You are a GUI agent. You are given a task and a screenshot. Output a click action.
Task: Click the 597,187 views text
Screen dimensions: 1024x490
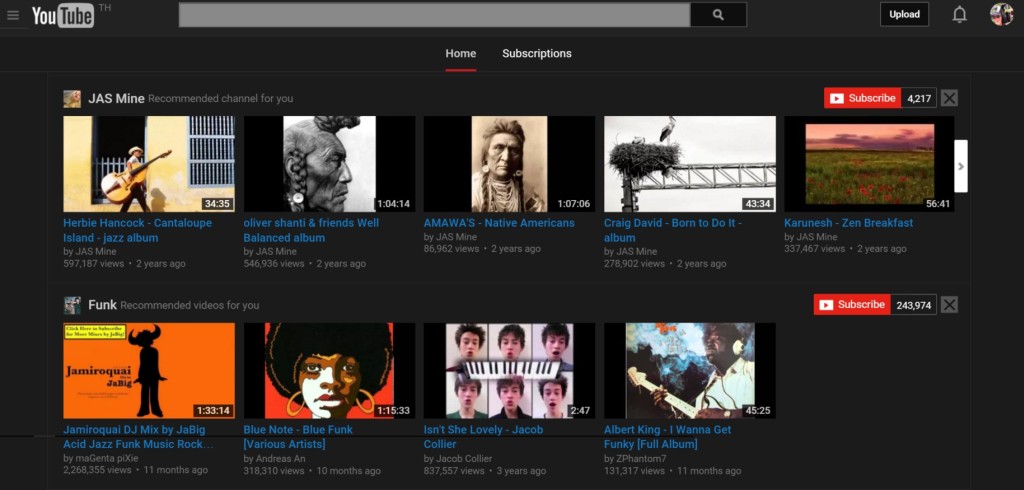click(93, 264)
